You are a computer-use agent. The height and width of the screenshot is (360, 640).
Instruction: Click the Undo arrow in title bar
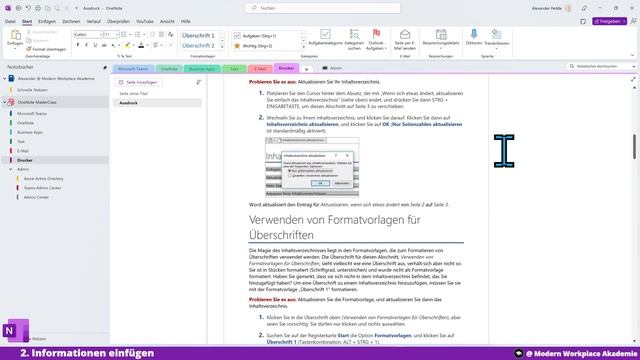tap(28, 8)
